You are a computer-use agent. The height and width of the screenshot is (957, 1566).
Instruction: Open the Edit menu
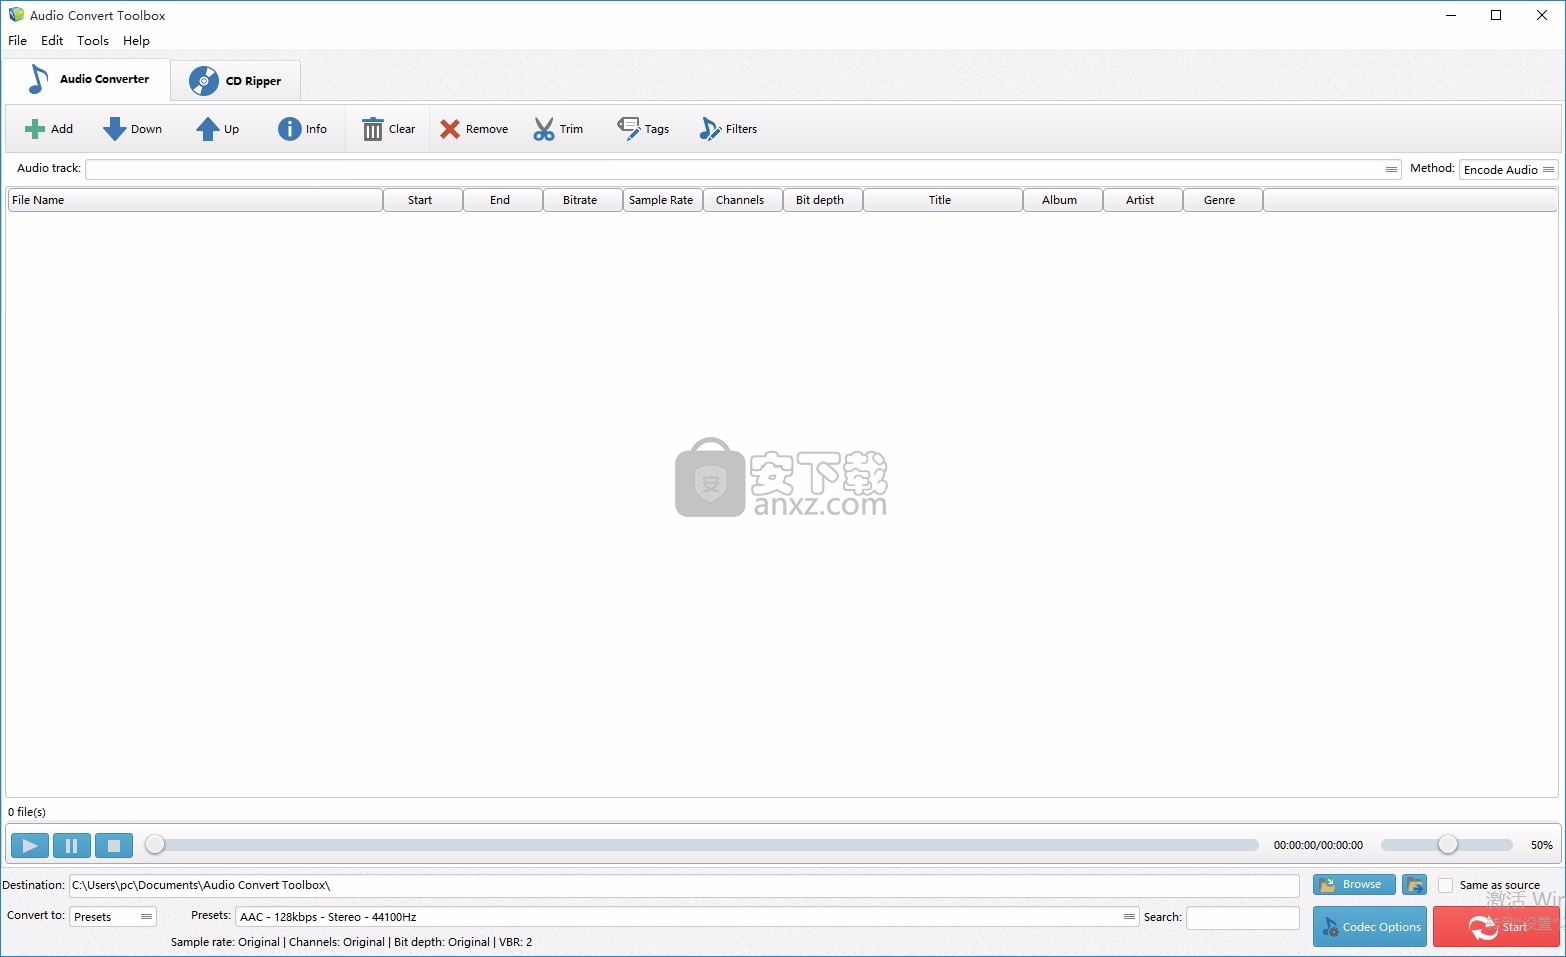point(52,41)
